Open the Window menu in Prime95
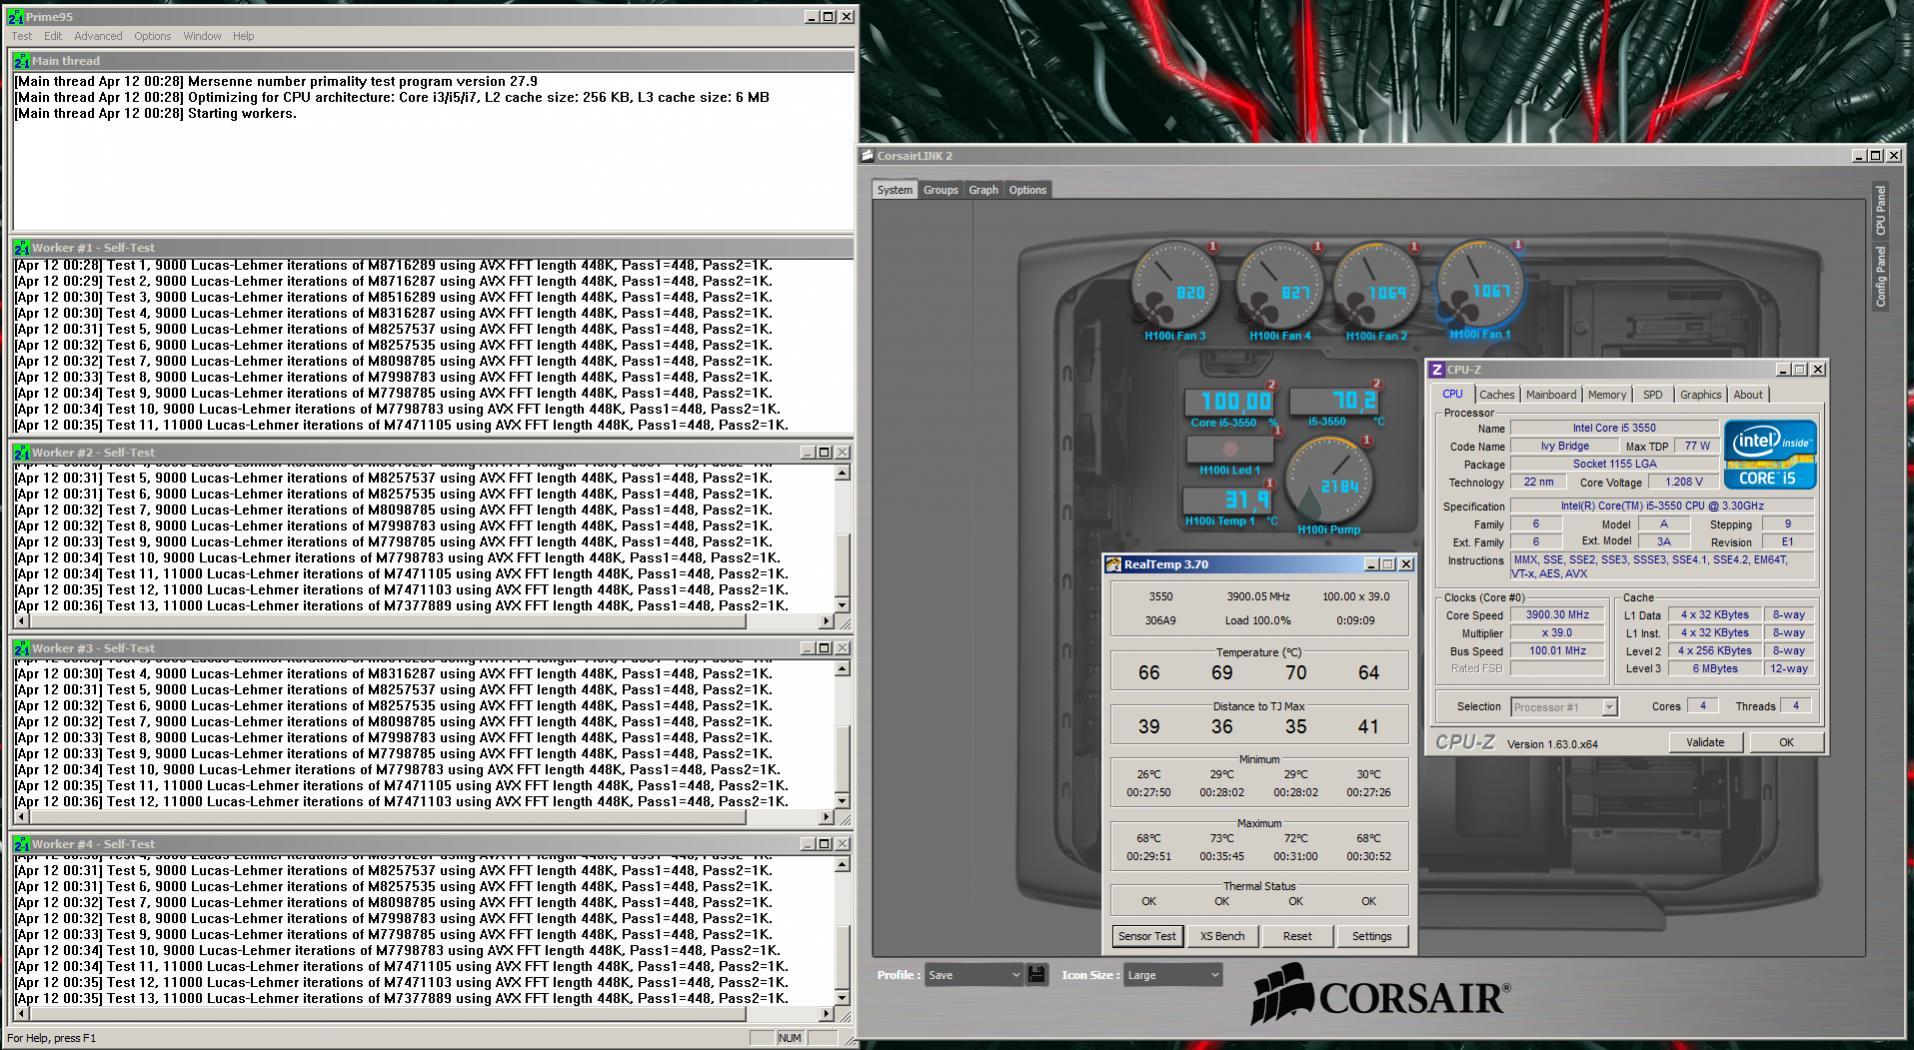The width and height of the screenshot is (1914, 1050). coord(202,36)
